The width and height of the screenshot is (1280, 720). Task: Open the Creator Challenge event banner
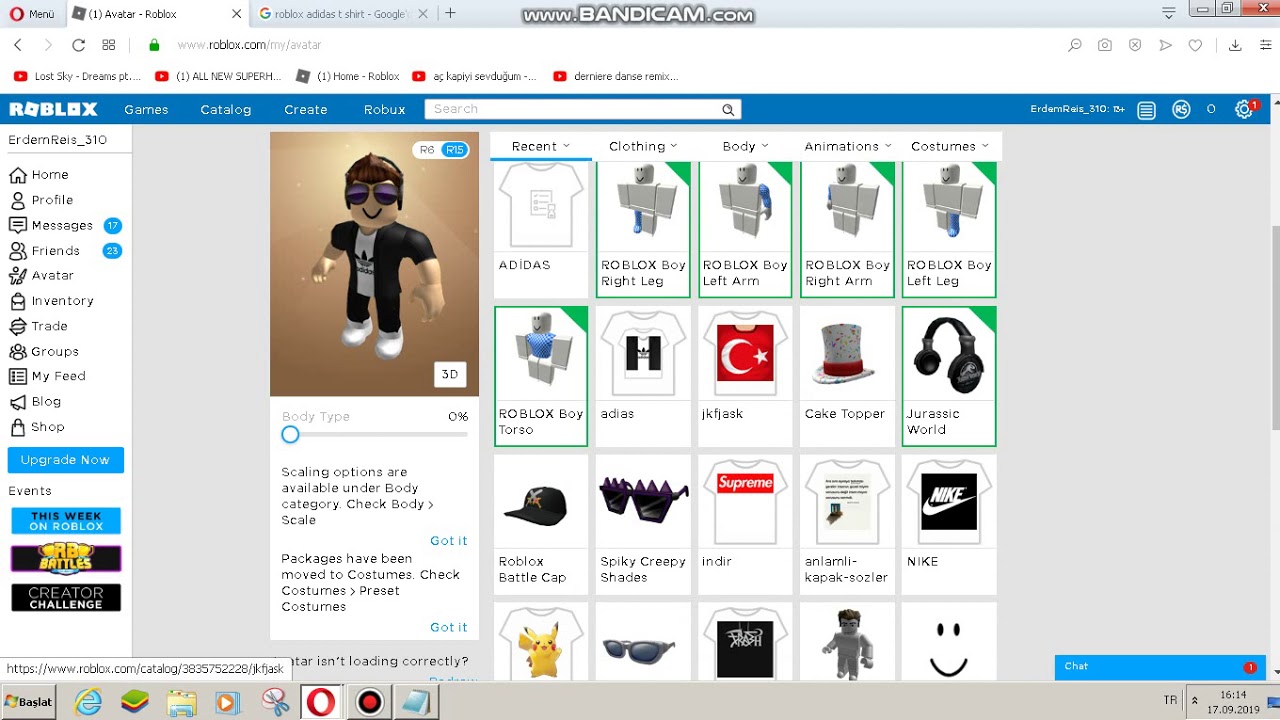point(66,598)
